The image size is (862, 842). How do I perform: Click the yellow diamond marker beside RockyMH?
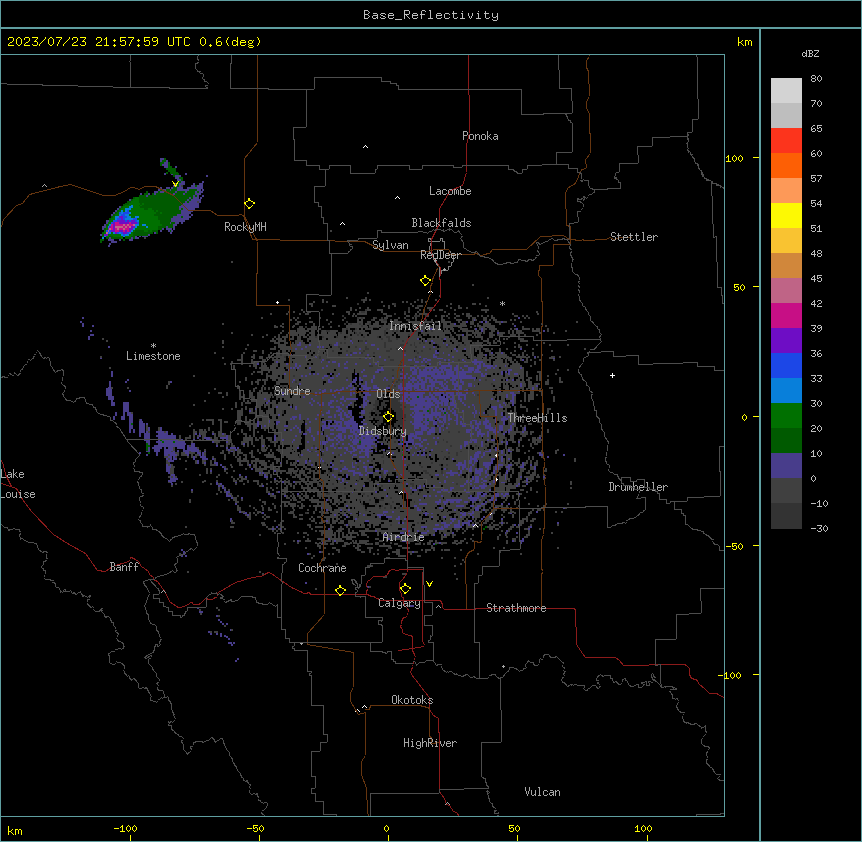[250, 204]
